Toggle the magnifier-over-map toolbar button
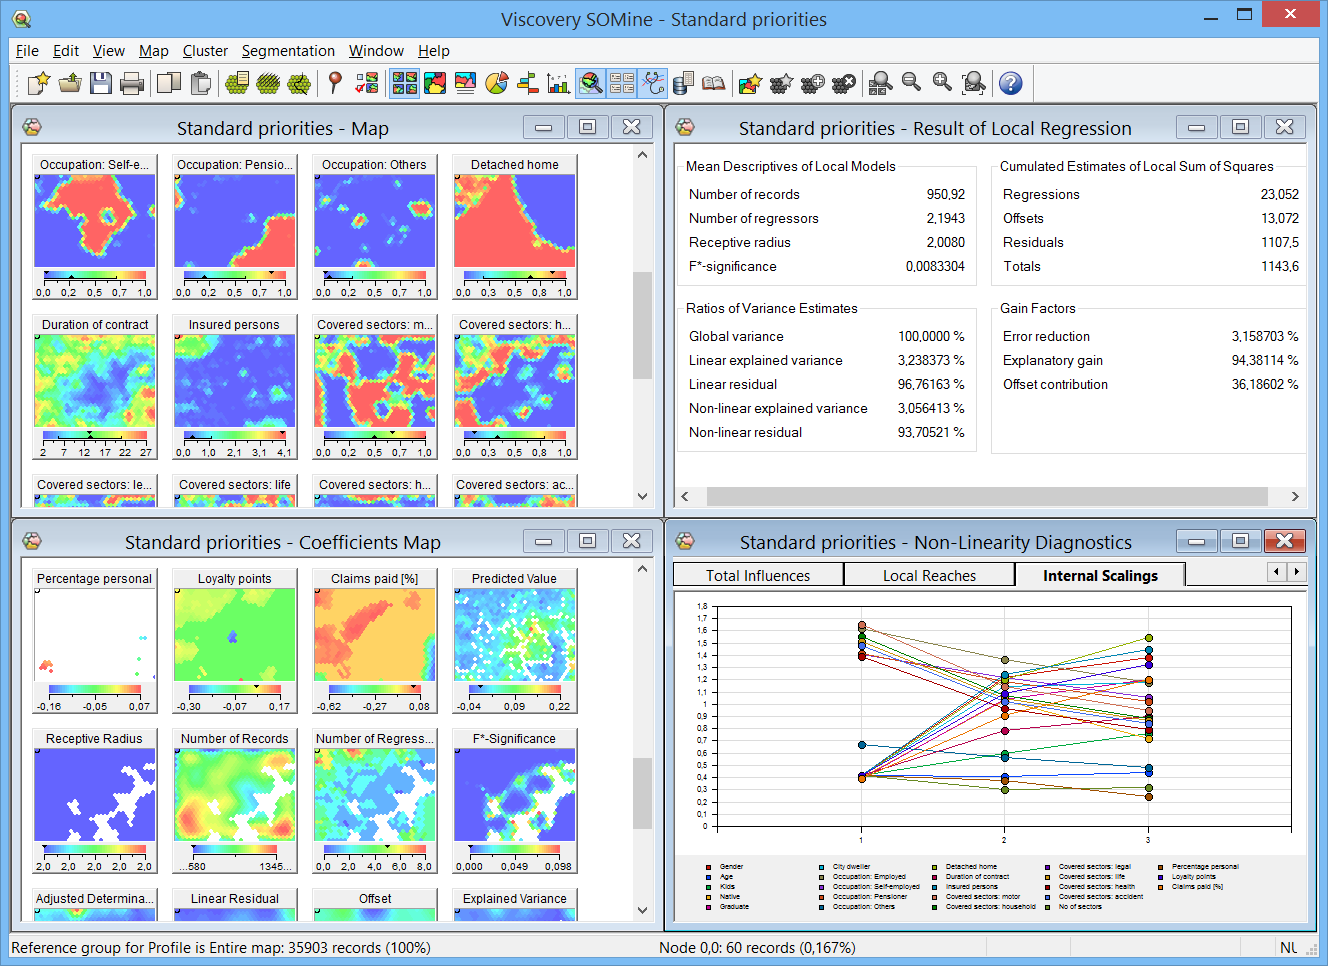The height and width of the screenshot is (966, 1328). click(x=591, y=83)
